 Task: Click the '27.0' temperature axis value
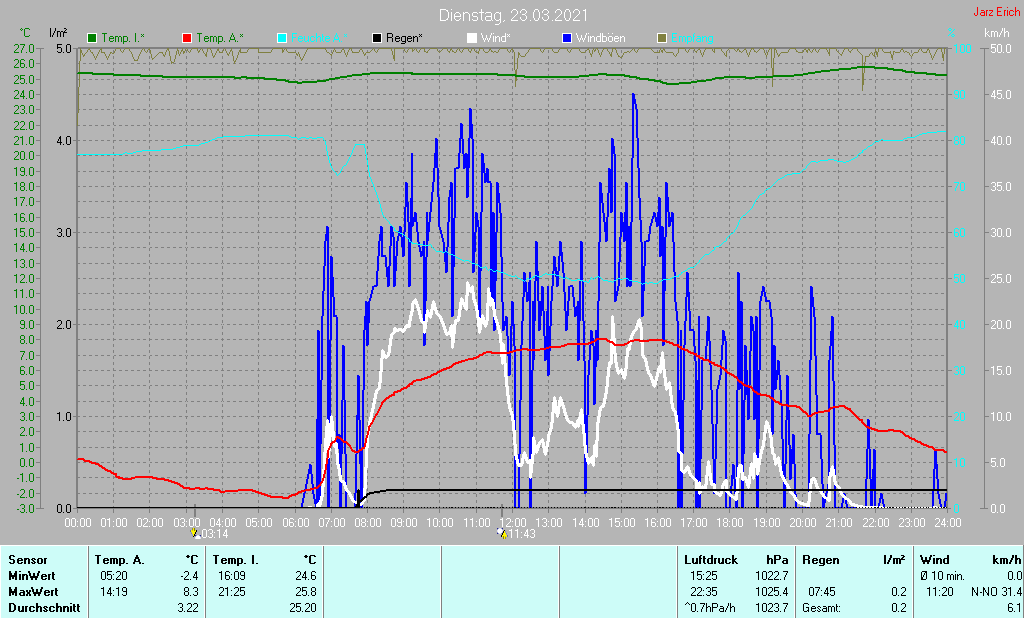[24, 48]
